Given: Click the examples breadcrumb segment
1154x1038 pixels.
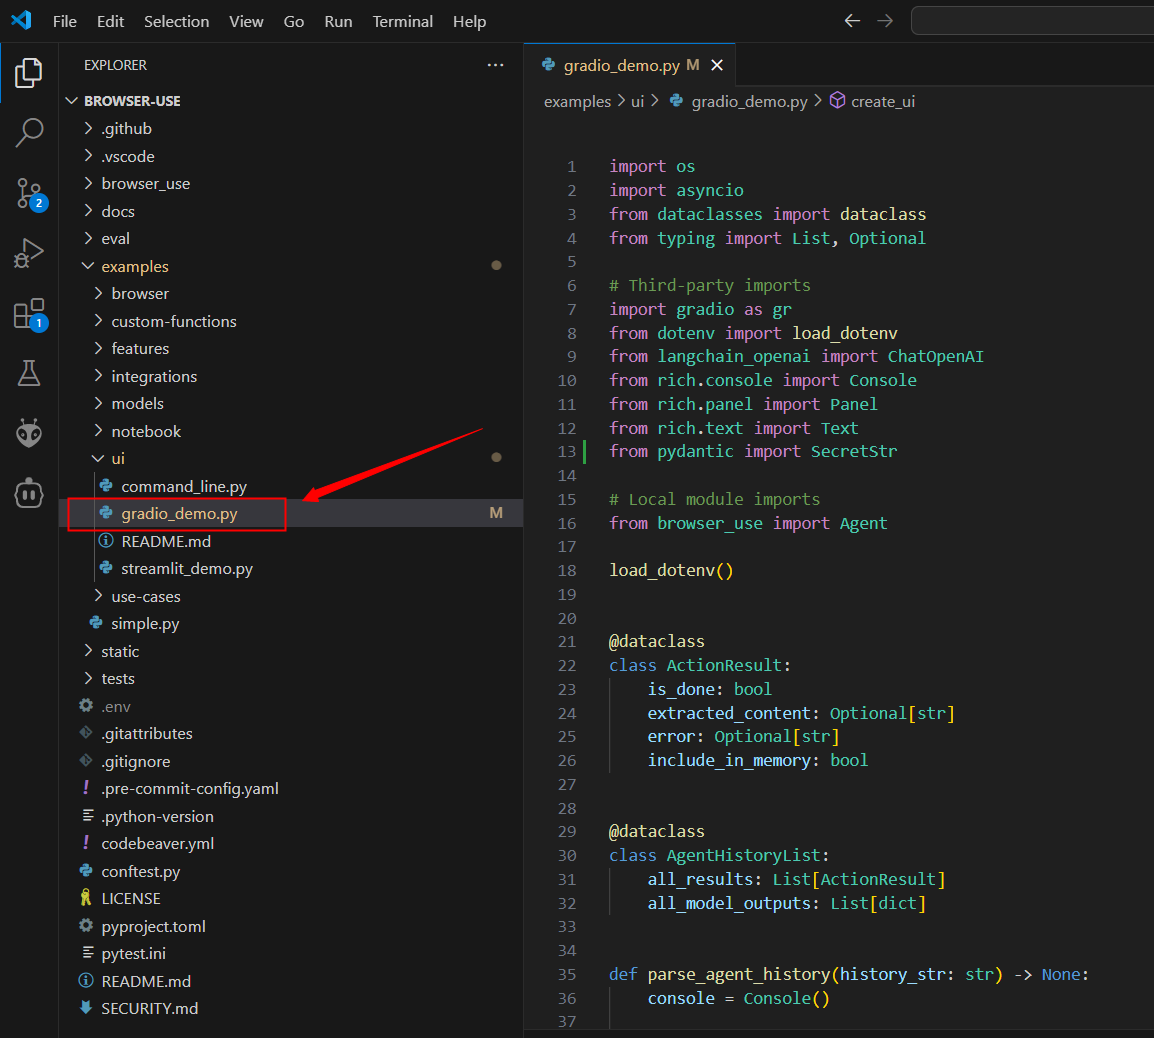Looking at the screenshot, I should [577, 102].
